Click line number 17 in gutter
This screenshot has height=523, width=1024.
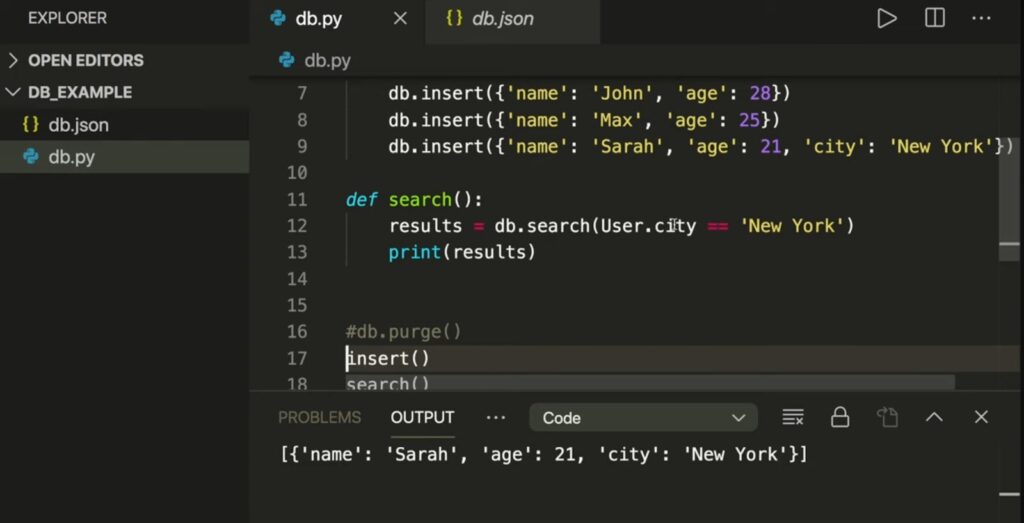(296, 358)
